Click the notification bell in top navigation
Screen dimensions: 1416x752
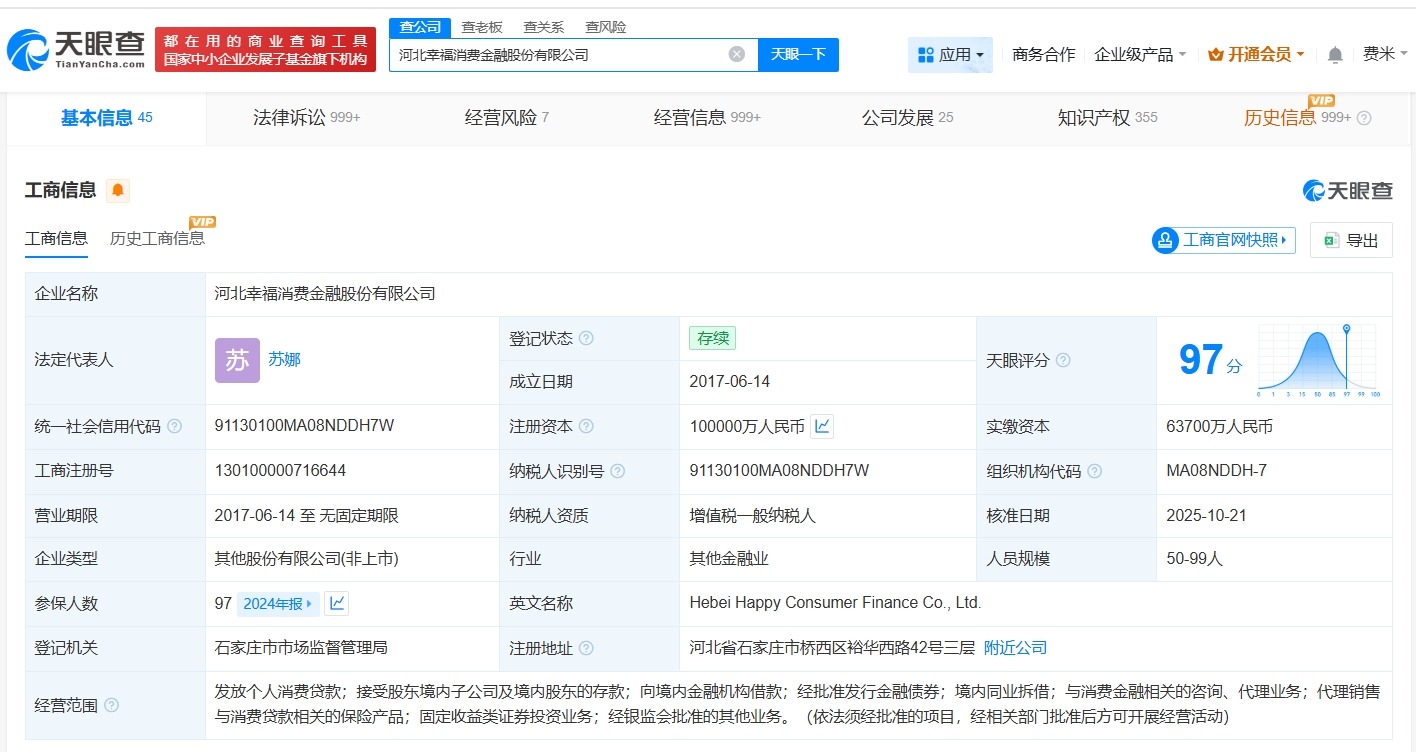click(x=1334, y=54)
